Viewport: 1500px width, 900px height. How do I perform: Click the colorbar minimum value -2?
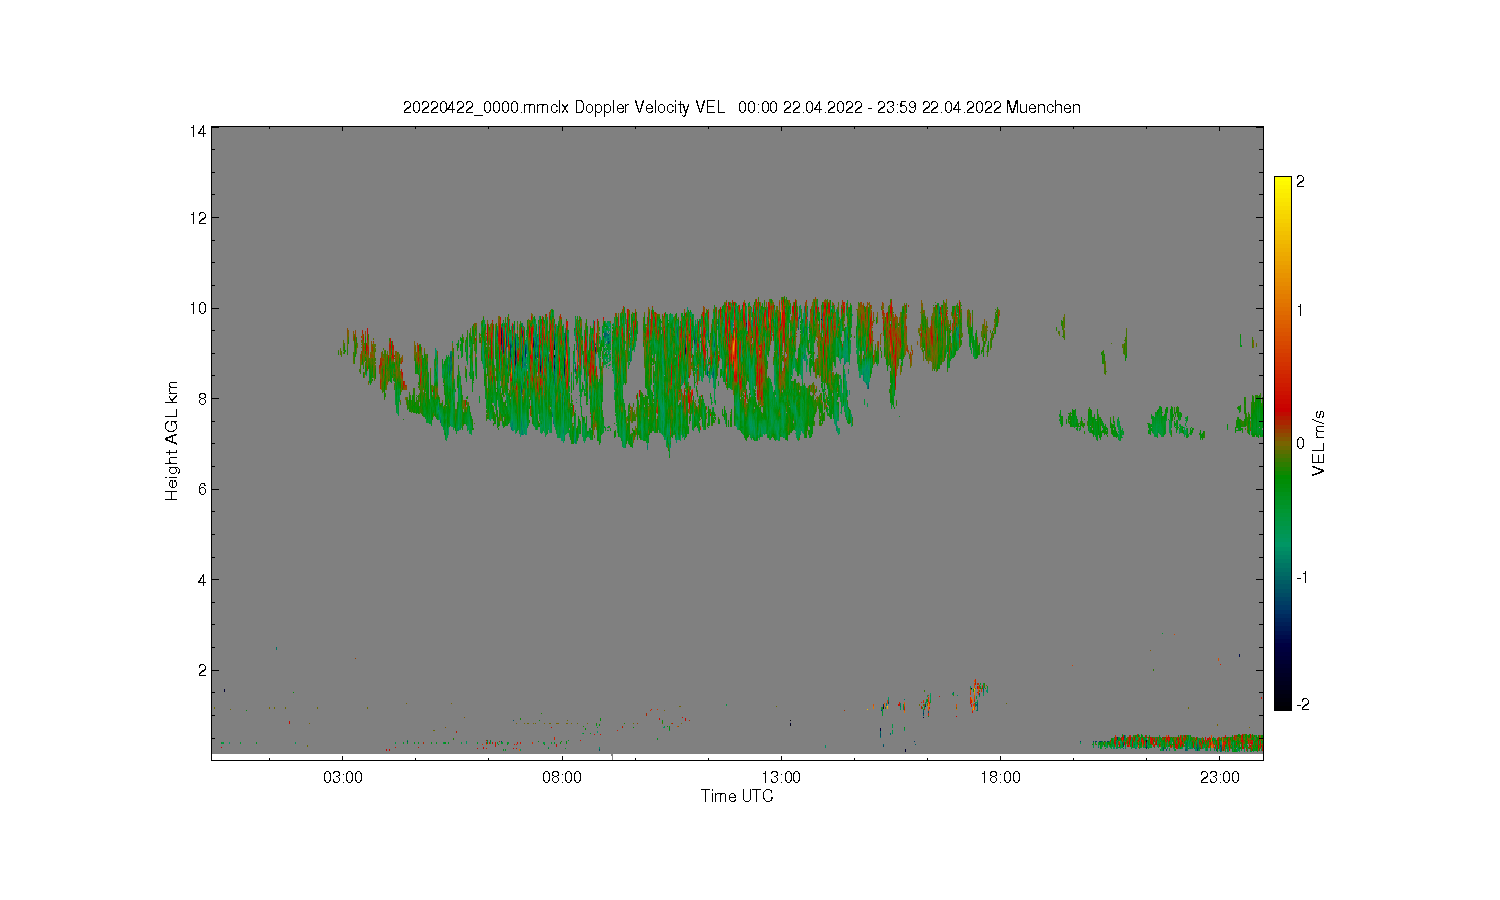[1302, 705]
